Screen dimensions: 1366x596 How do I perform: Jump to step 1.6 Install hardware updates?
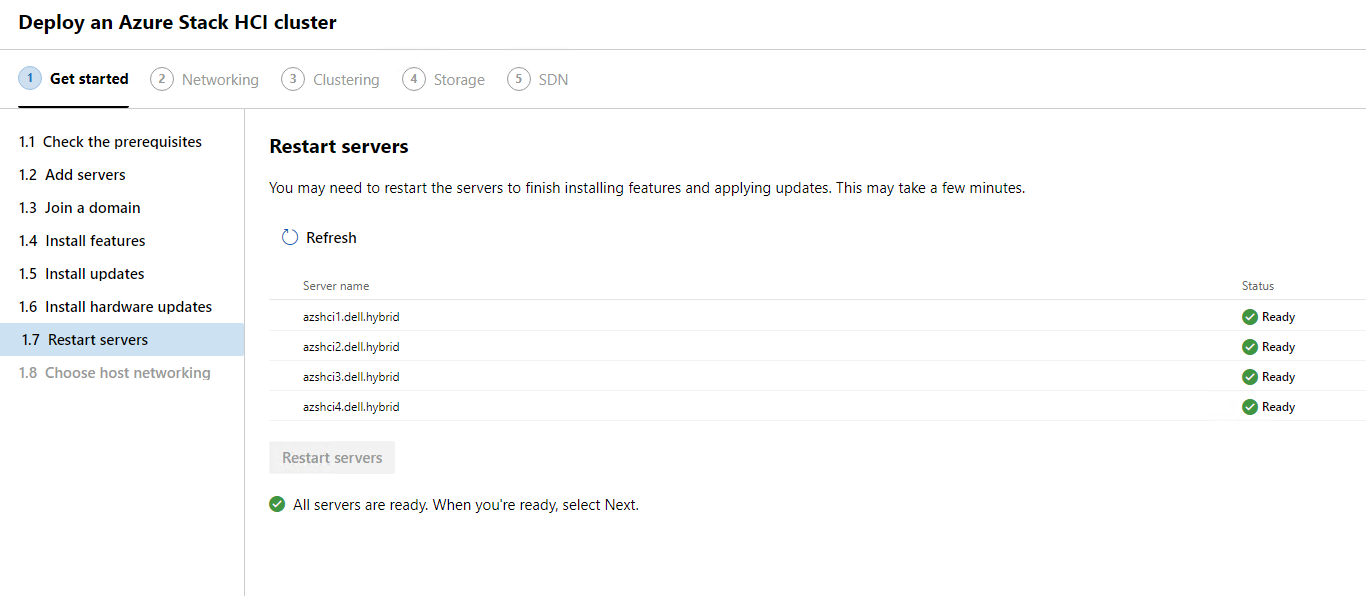pyautogui.click(x=115, y=307)
